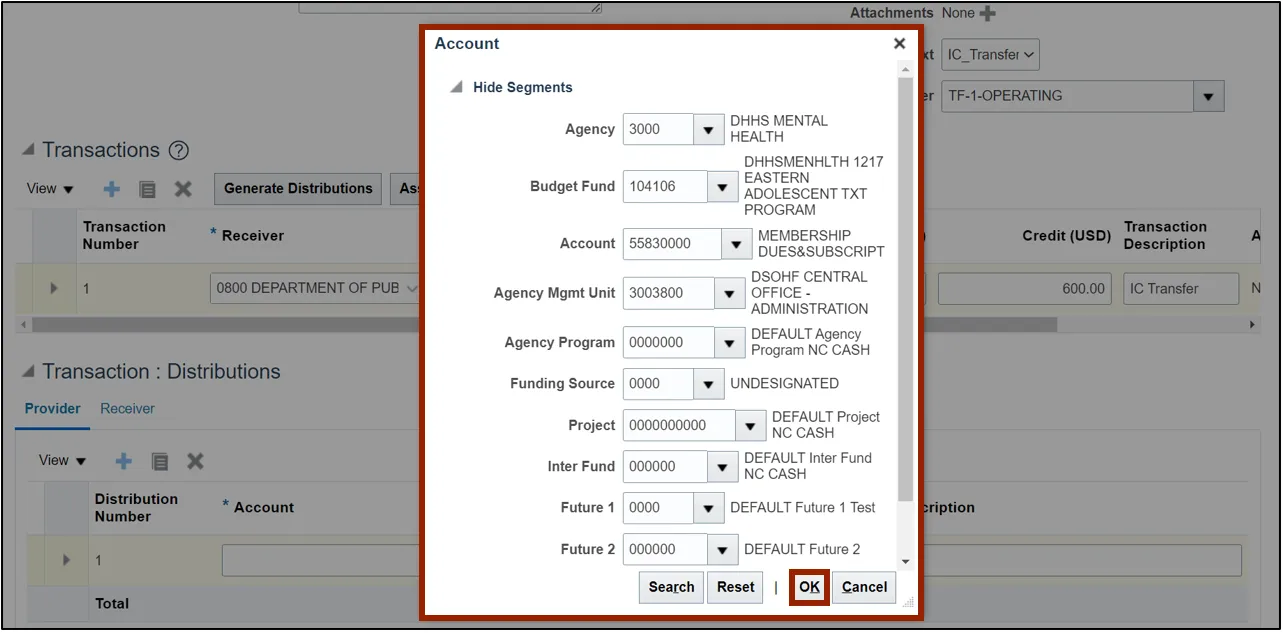Click the Account dialog vertical scrollbar
Image resolution: width=1283 pixels, height=633 pixels.
[905, 288]
